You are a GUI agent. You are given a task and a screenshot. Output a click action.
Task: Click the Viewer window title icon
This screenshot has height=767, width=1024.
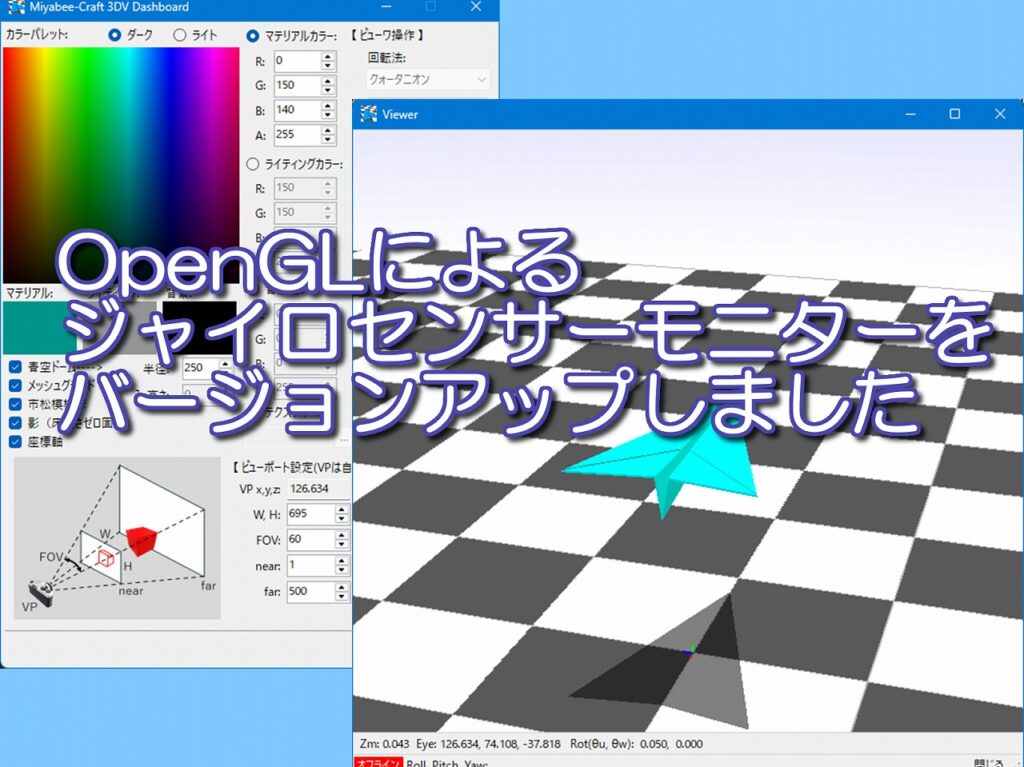click(x=369, y=114)
